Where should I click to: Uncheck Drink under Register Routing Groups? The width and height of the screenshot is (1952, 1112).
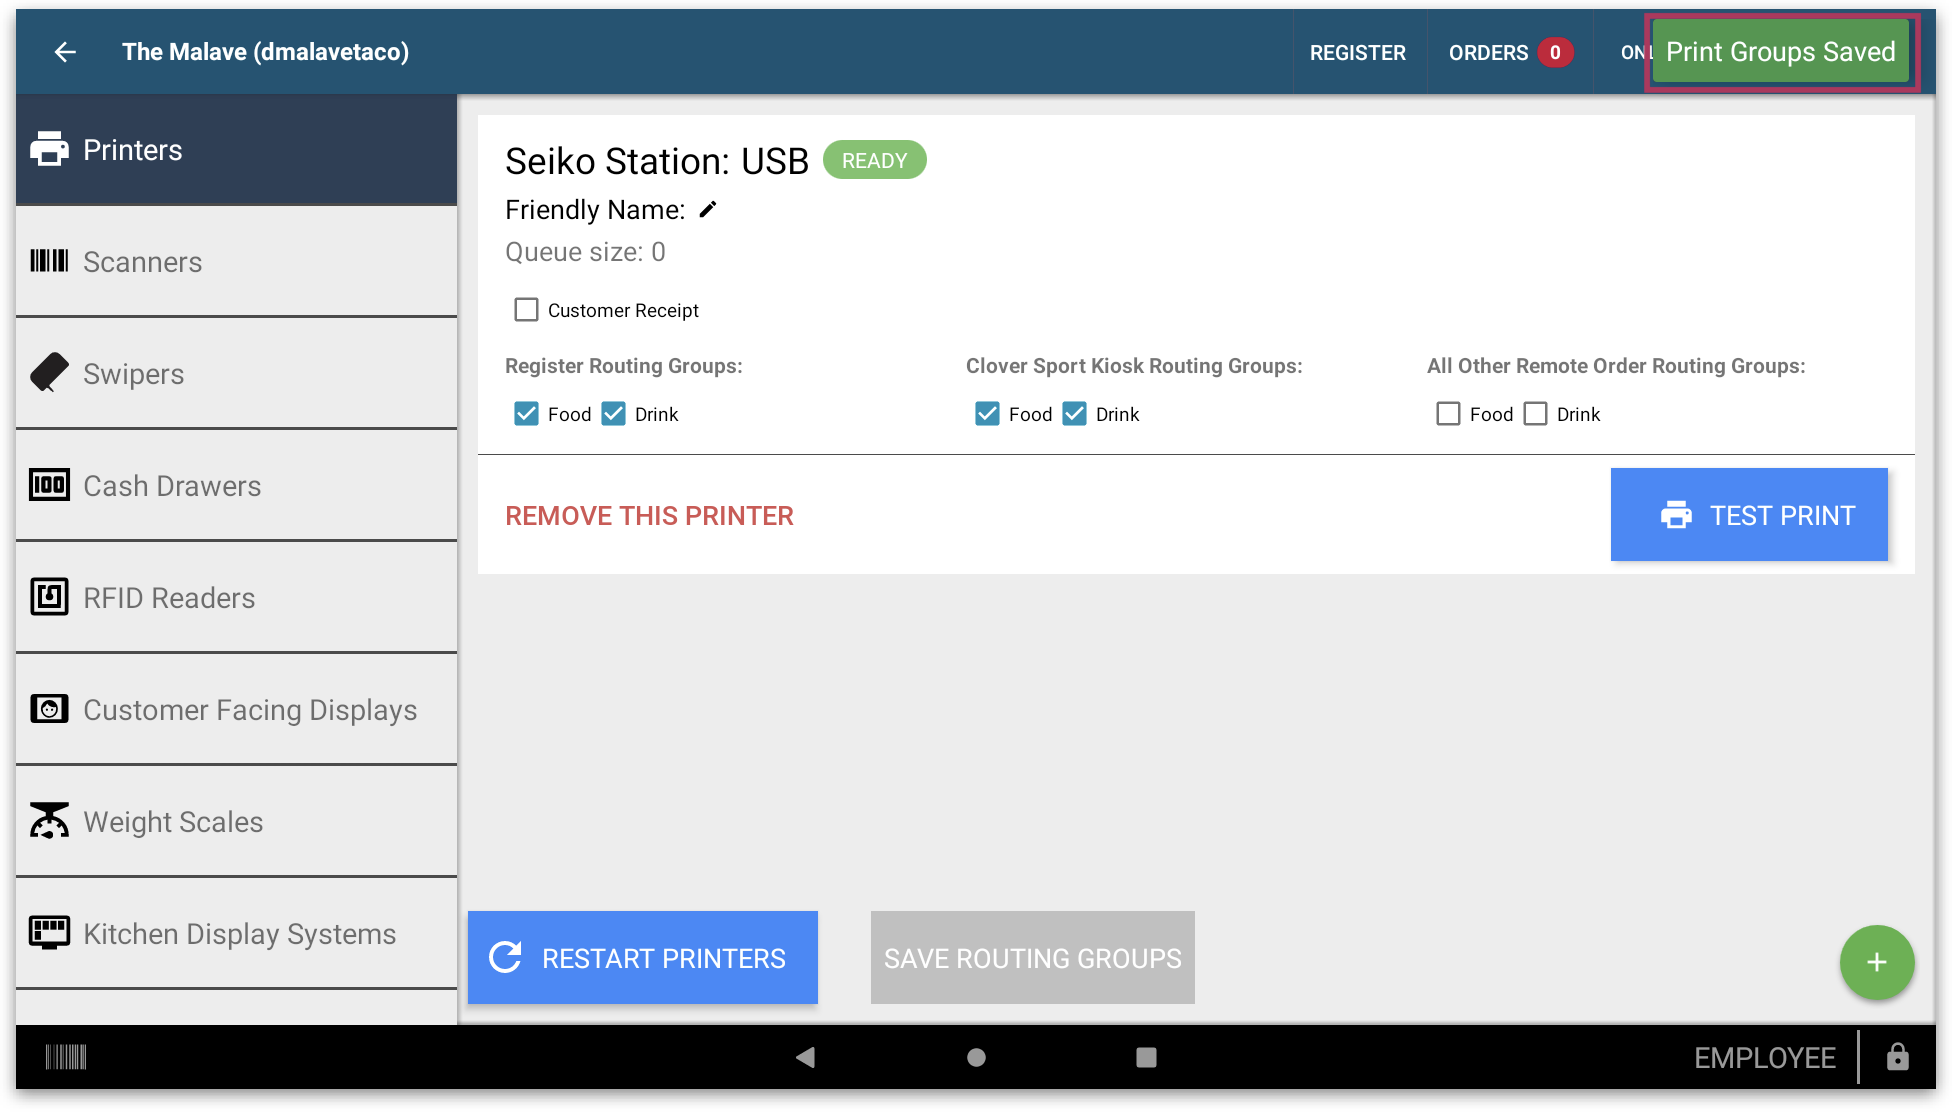click(x=613, y=413)
